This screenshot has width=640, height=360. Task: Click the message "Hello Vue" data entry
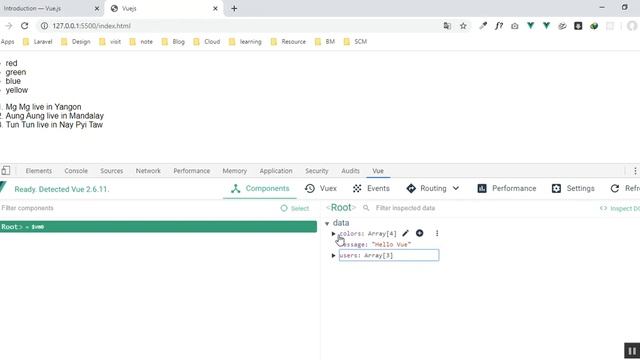coord(375,244)
